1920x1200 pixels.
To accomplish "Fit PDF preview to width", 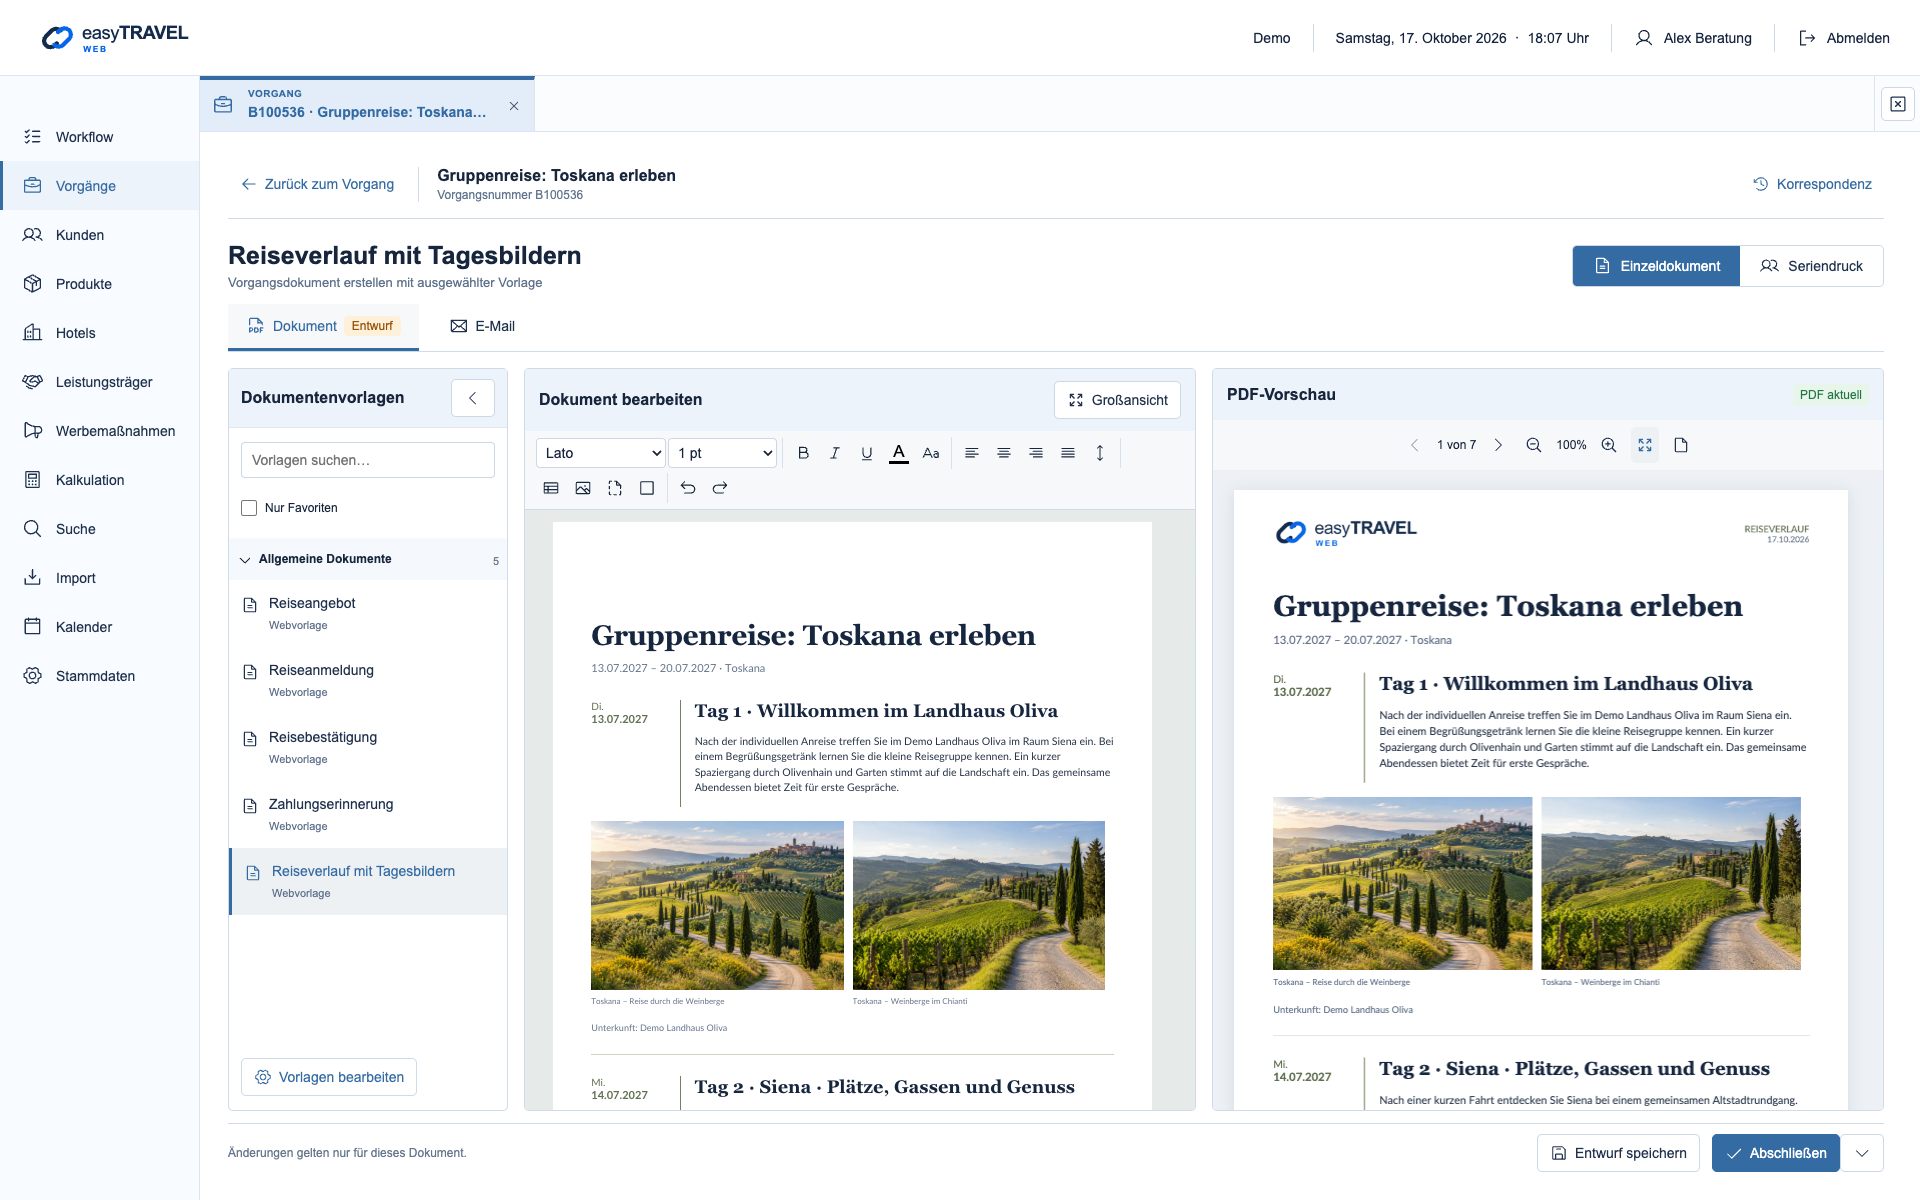I will (x=1645, y=445).
